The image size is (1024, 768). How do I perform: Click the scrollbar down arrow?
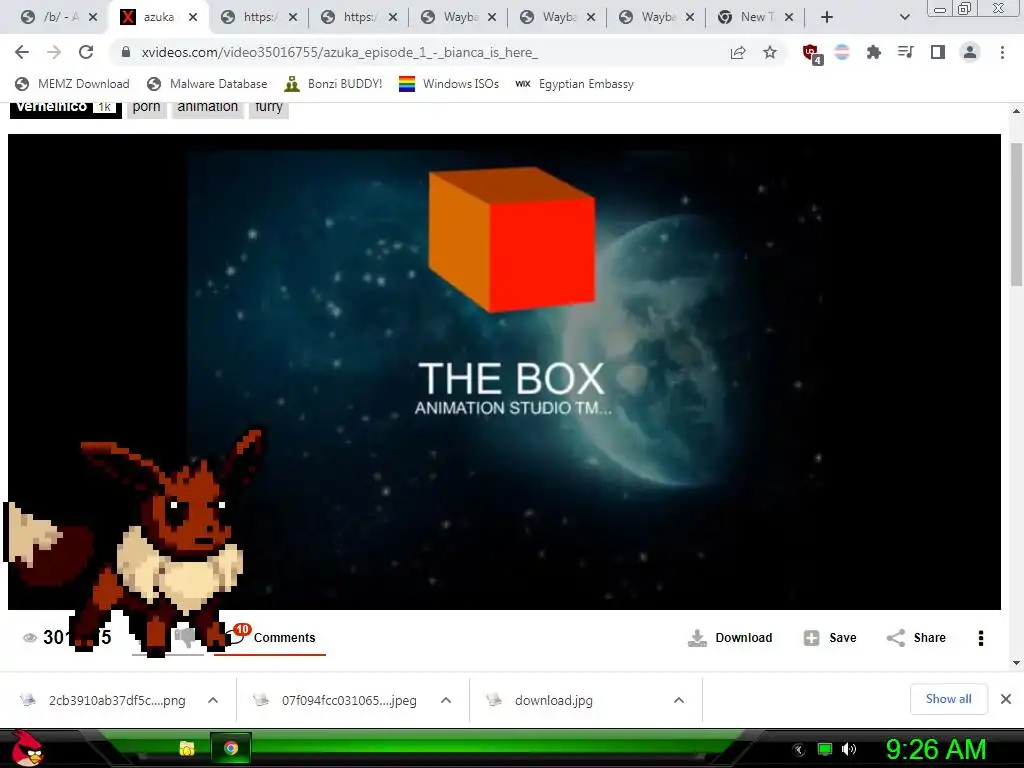pyautogui.click(x=1016, y=663)
